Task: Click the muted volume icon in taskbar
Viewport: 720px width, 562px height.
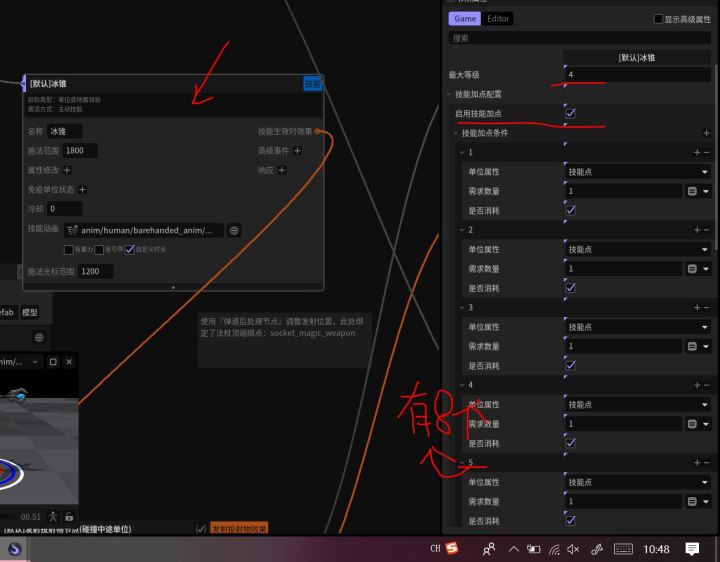Action: pyautogui.click(x=573, y=549)
